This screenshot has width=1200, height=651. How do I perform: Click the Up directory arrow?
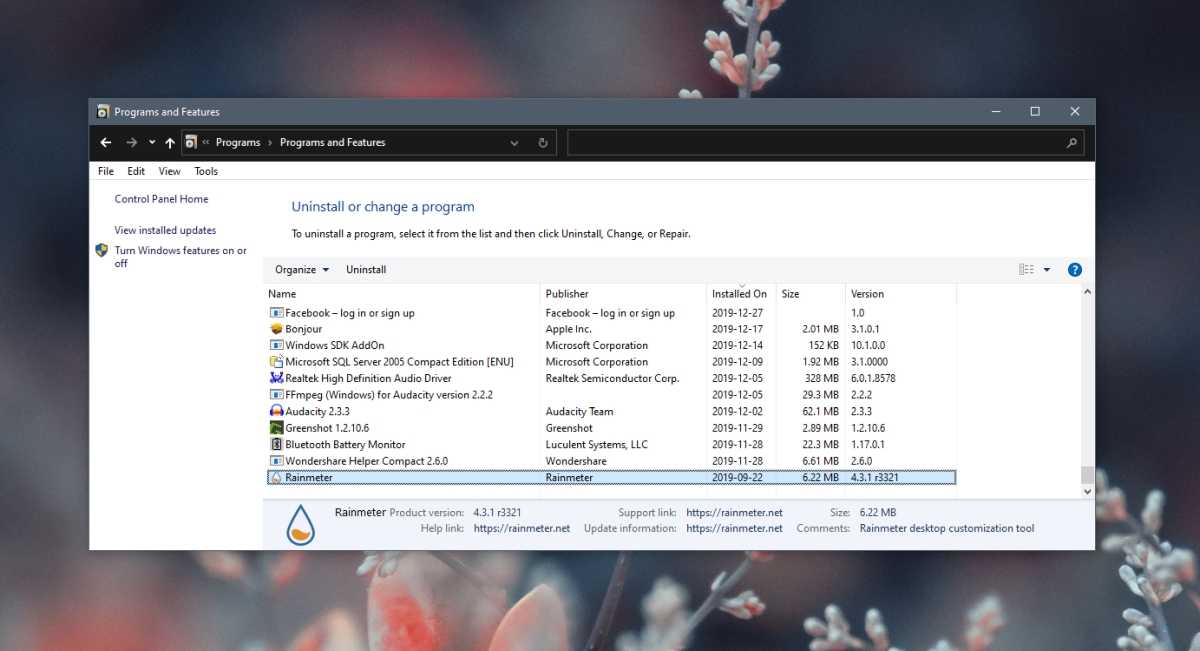(x=170, y=143)
